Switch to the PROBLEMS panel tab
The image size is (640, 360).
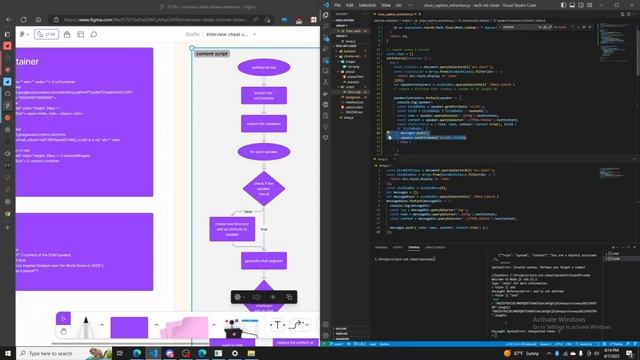click(x=381, y=247)
